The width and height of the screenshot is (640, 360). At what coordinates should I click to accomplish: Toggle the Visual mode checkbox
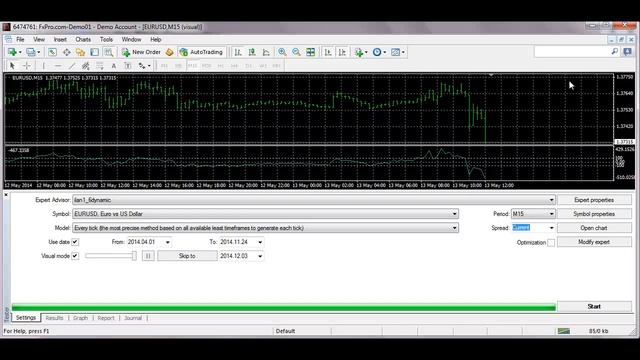[75, 256]
